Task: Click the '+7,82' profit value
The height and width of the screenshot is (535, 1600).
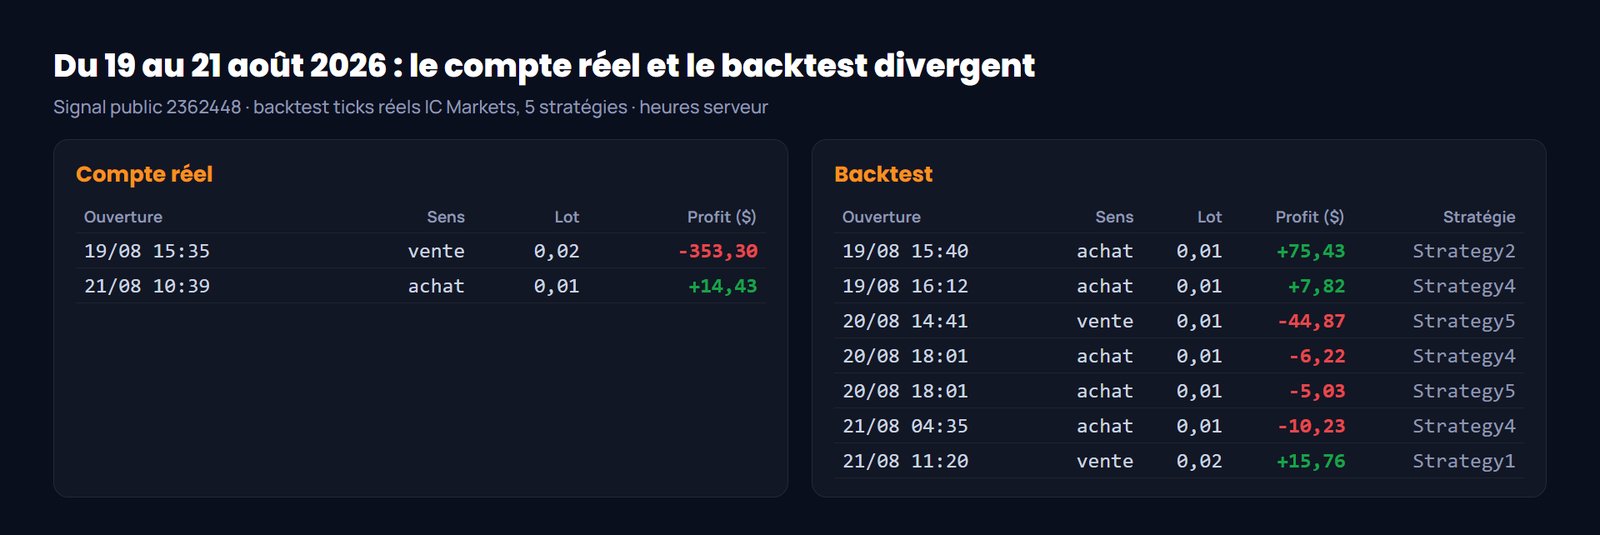Action: pos(1316,286)
